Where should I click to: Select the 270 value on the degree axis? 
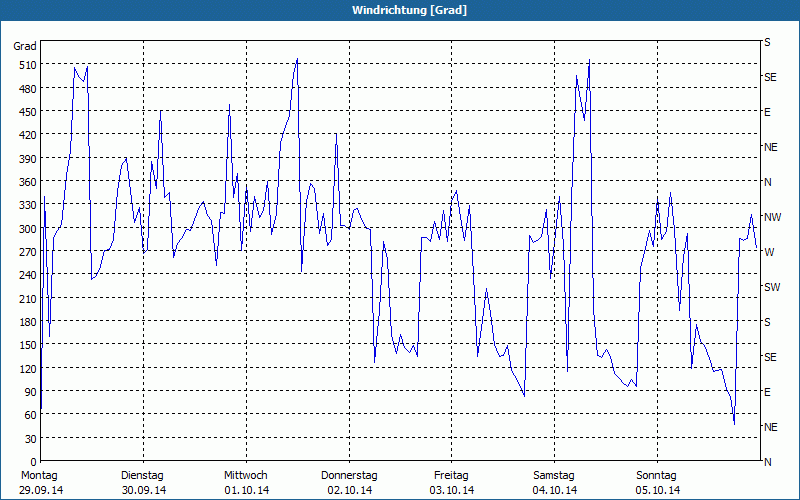[x=28, y=252]
